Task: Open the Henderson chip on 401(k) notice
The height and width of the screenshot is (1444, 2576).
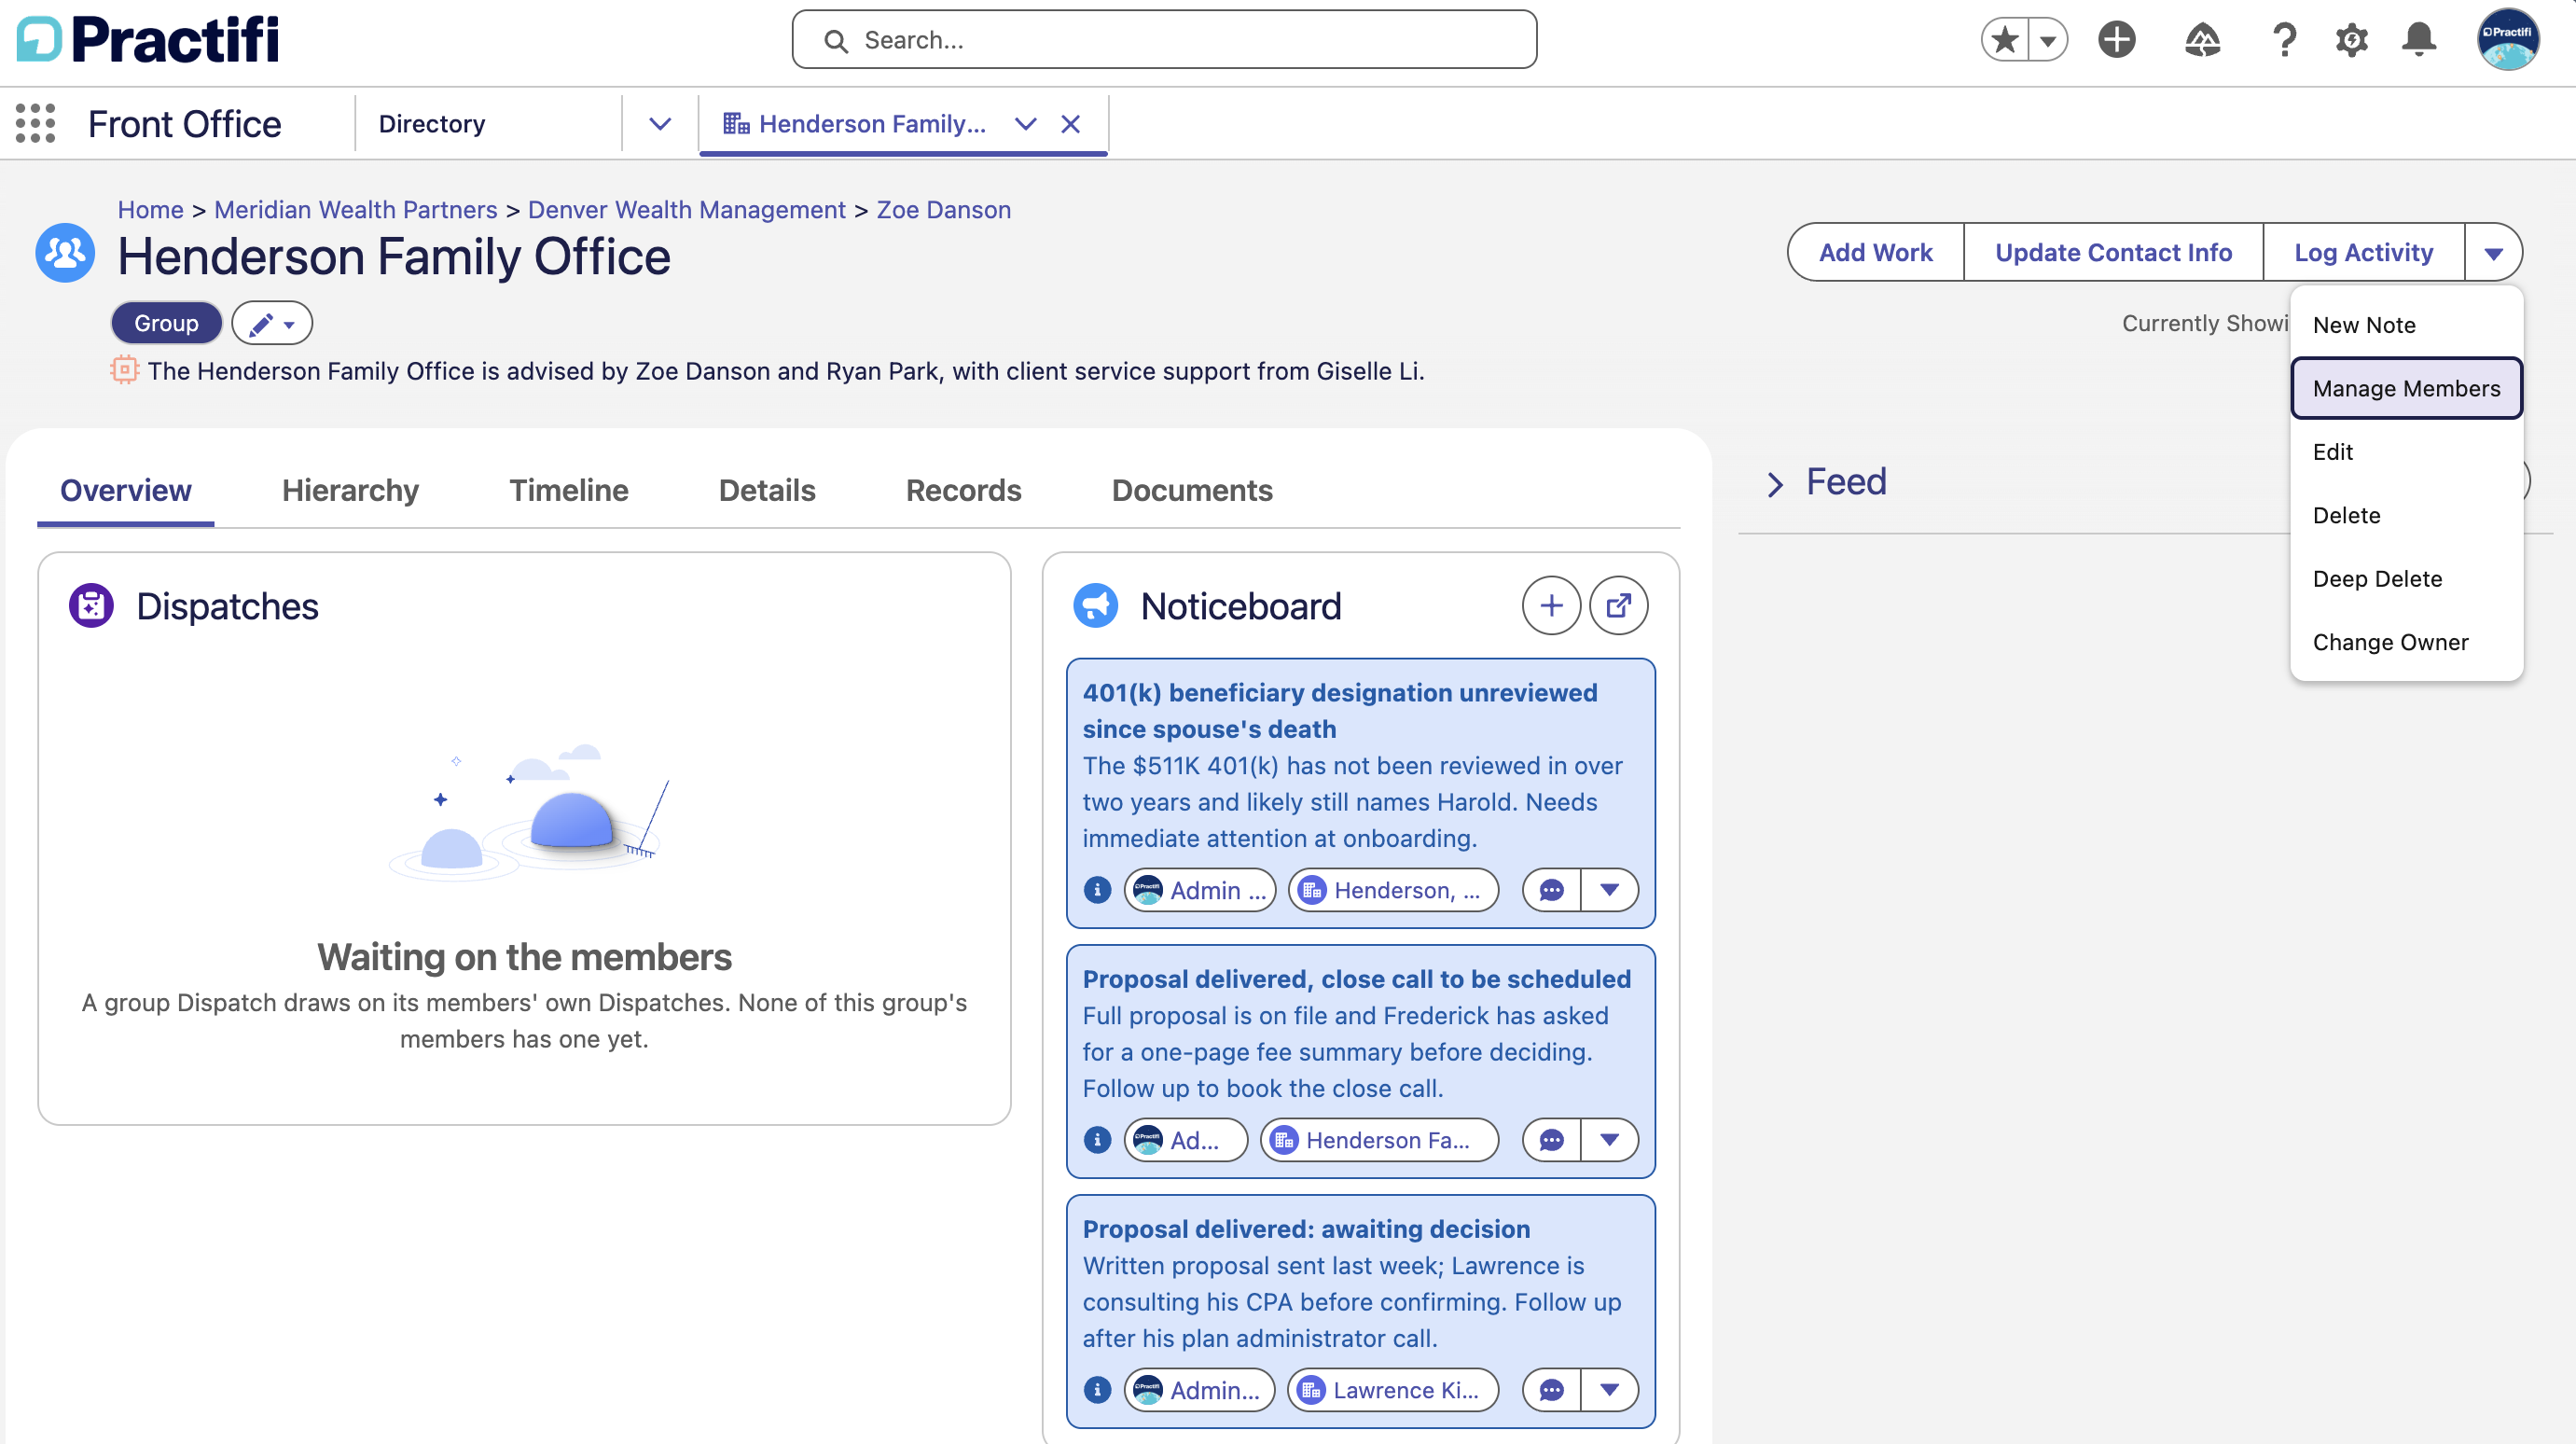Action: [x=1394, y=890]
